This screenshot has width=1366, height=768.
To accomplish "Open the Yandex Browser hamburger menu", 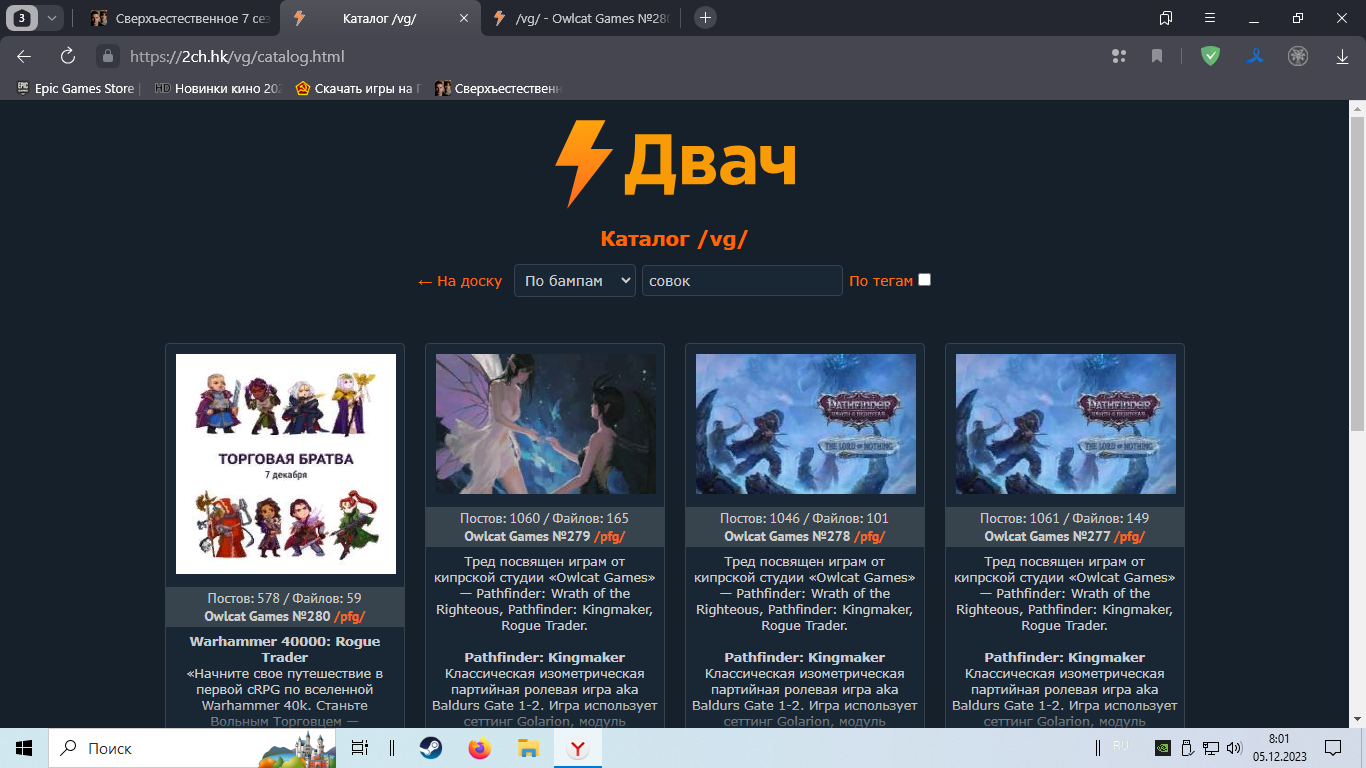I will tap(1210, 18).
